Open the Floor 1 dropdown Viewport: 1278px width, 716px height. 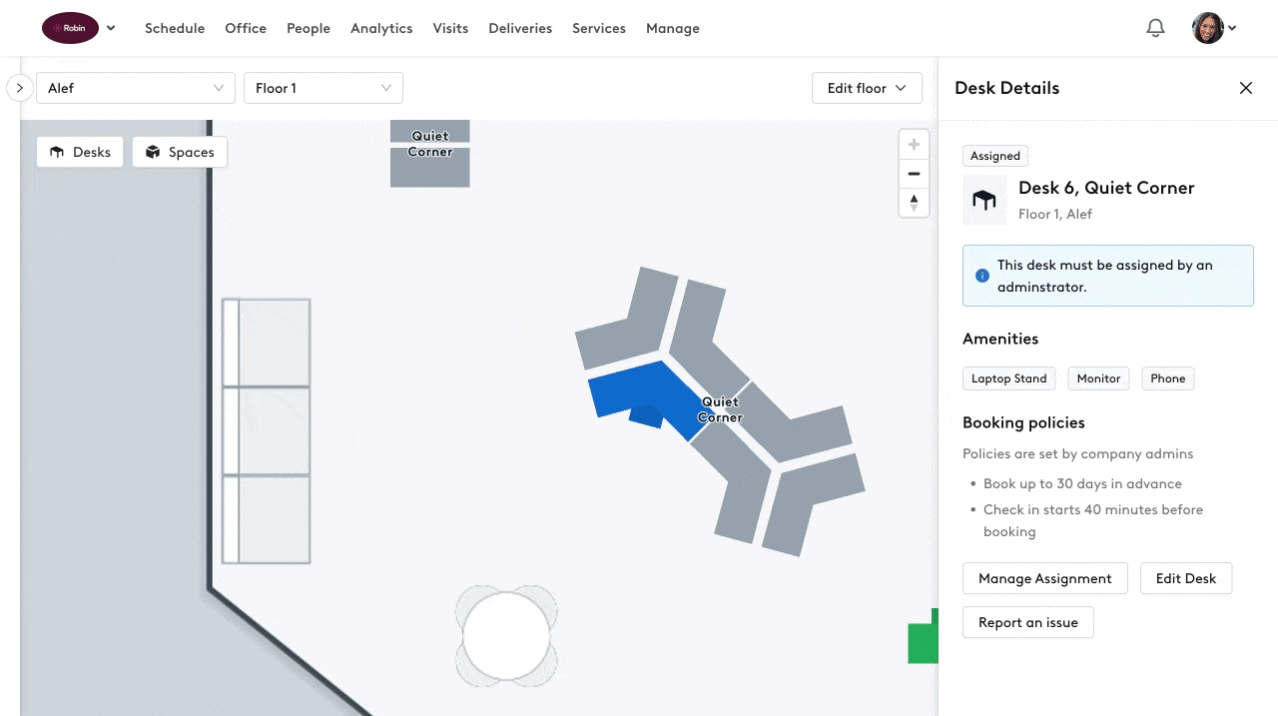pyautogui.click(x=323, y=88)
